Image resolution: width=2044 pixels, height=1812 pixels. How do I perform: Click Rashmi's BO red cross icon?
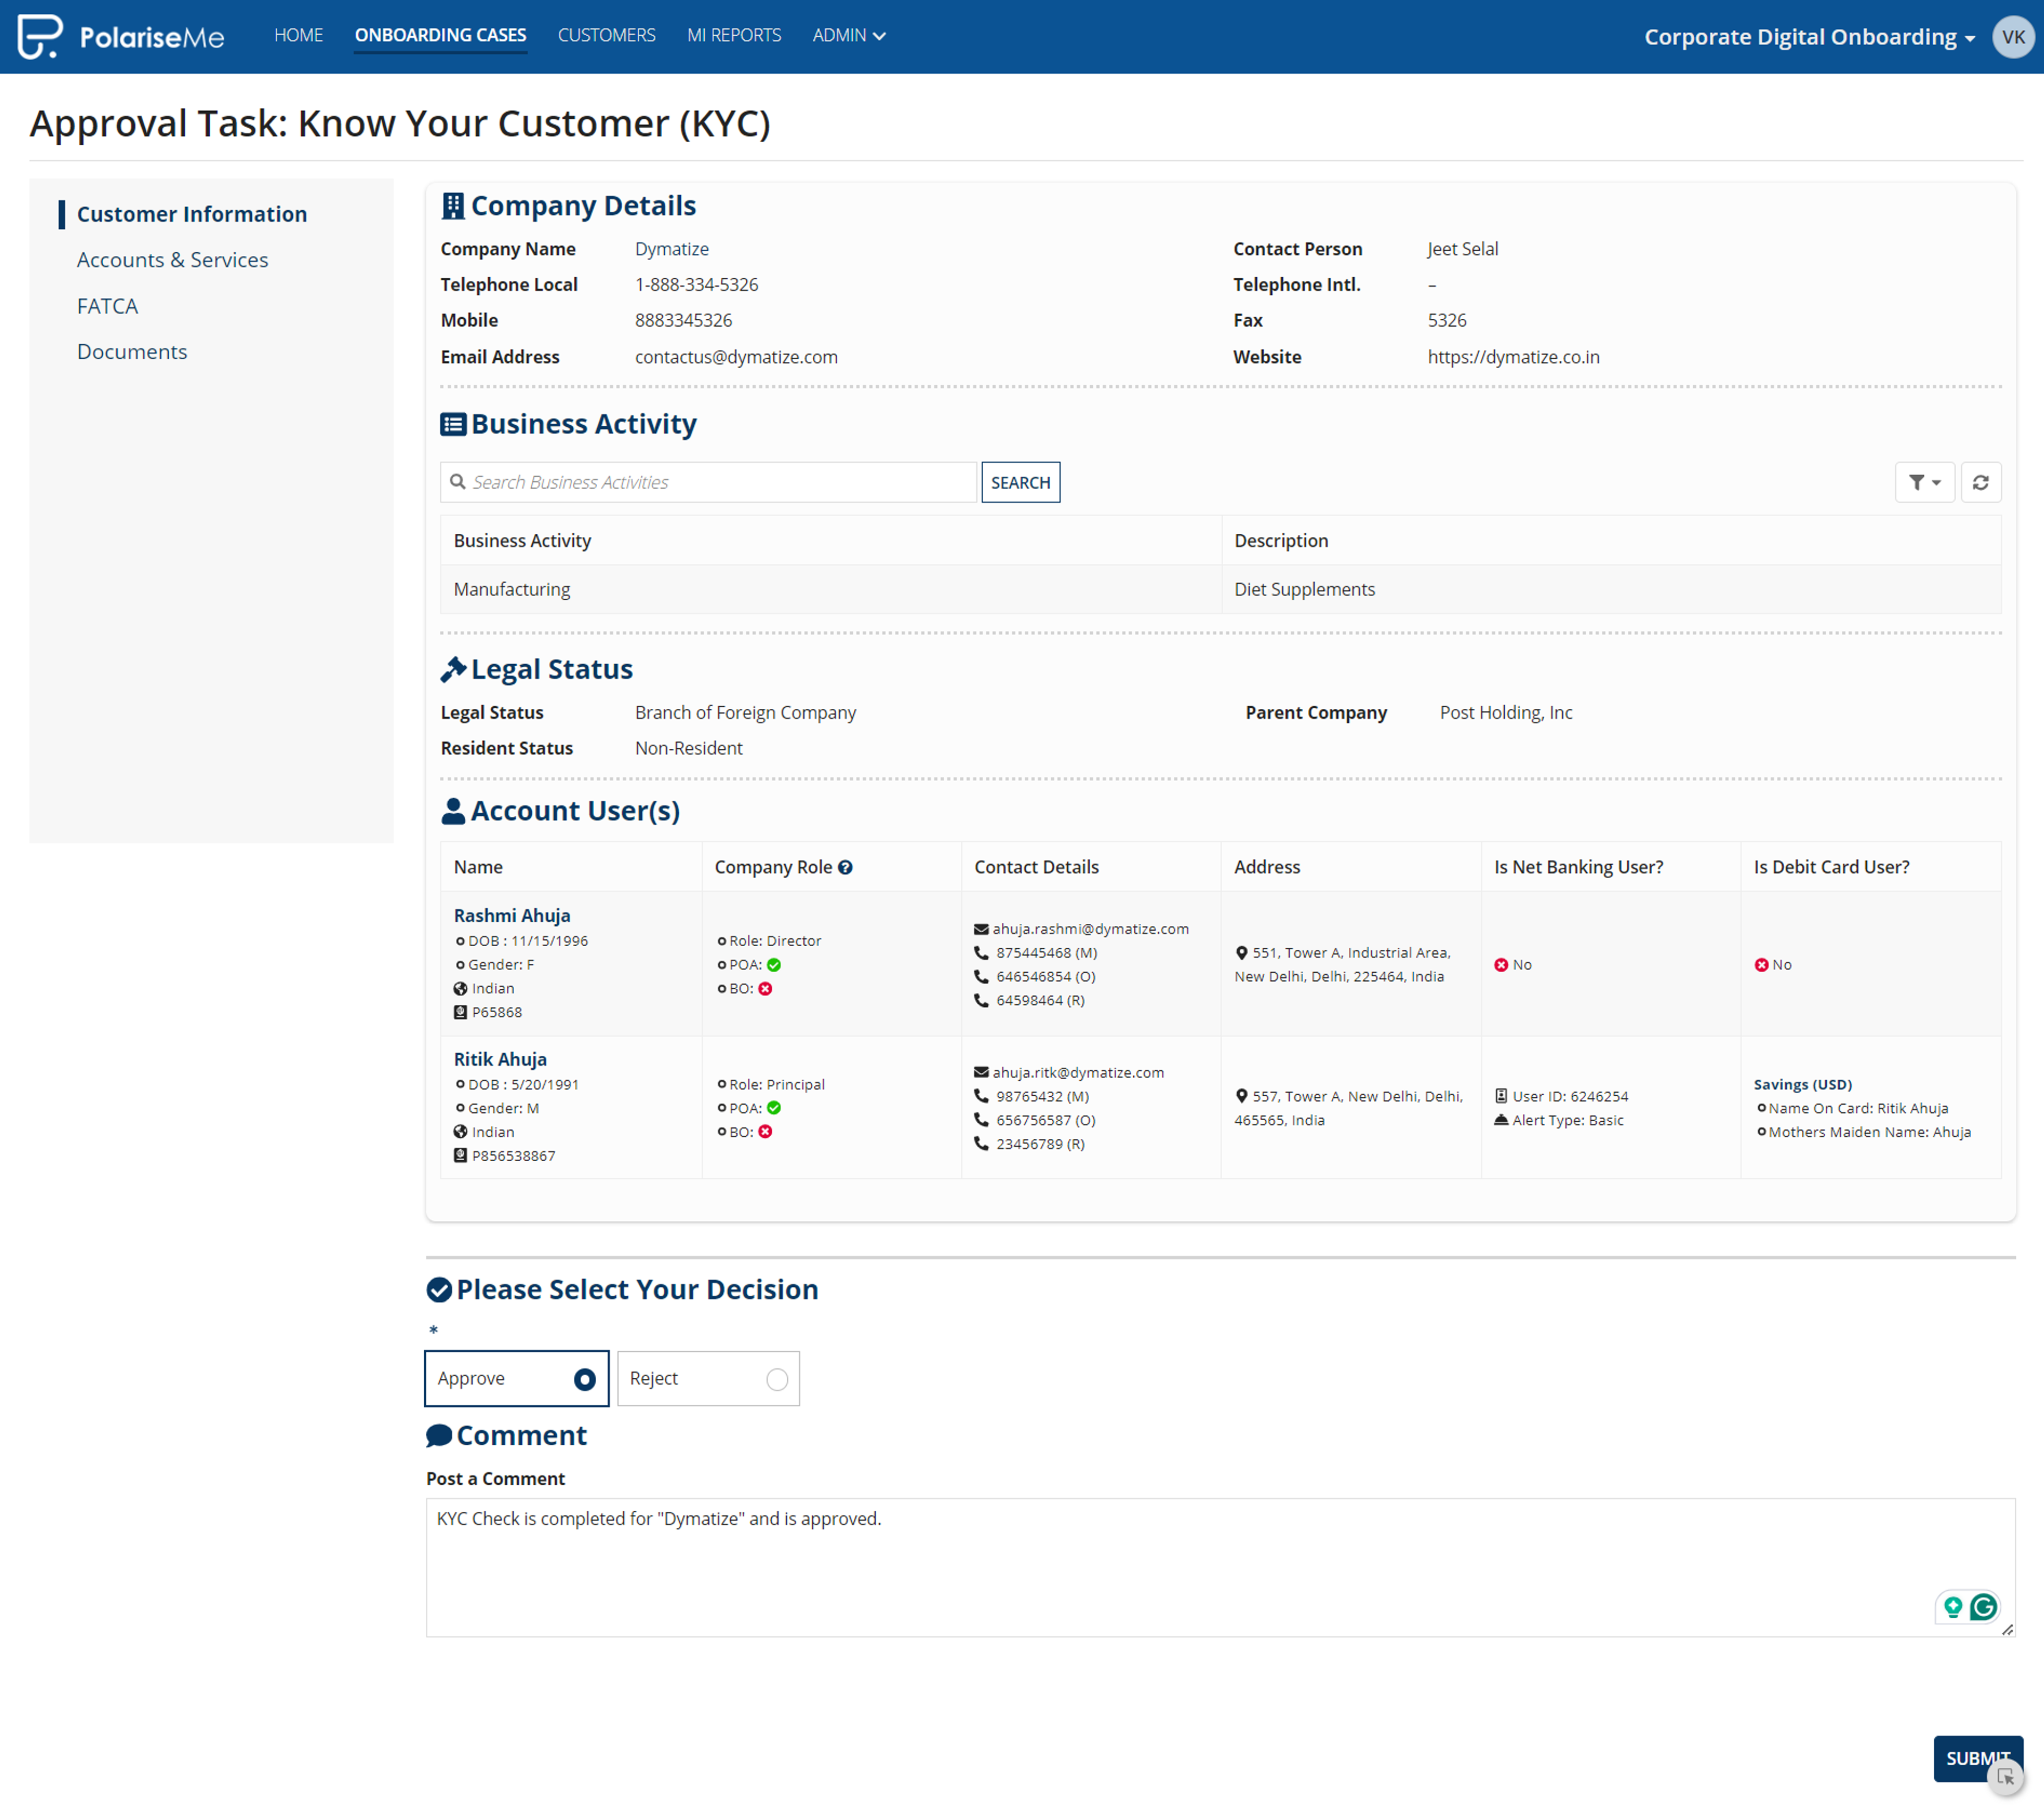765,989
